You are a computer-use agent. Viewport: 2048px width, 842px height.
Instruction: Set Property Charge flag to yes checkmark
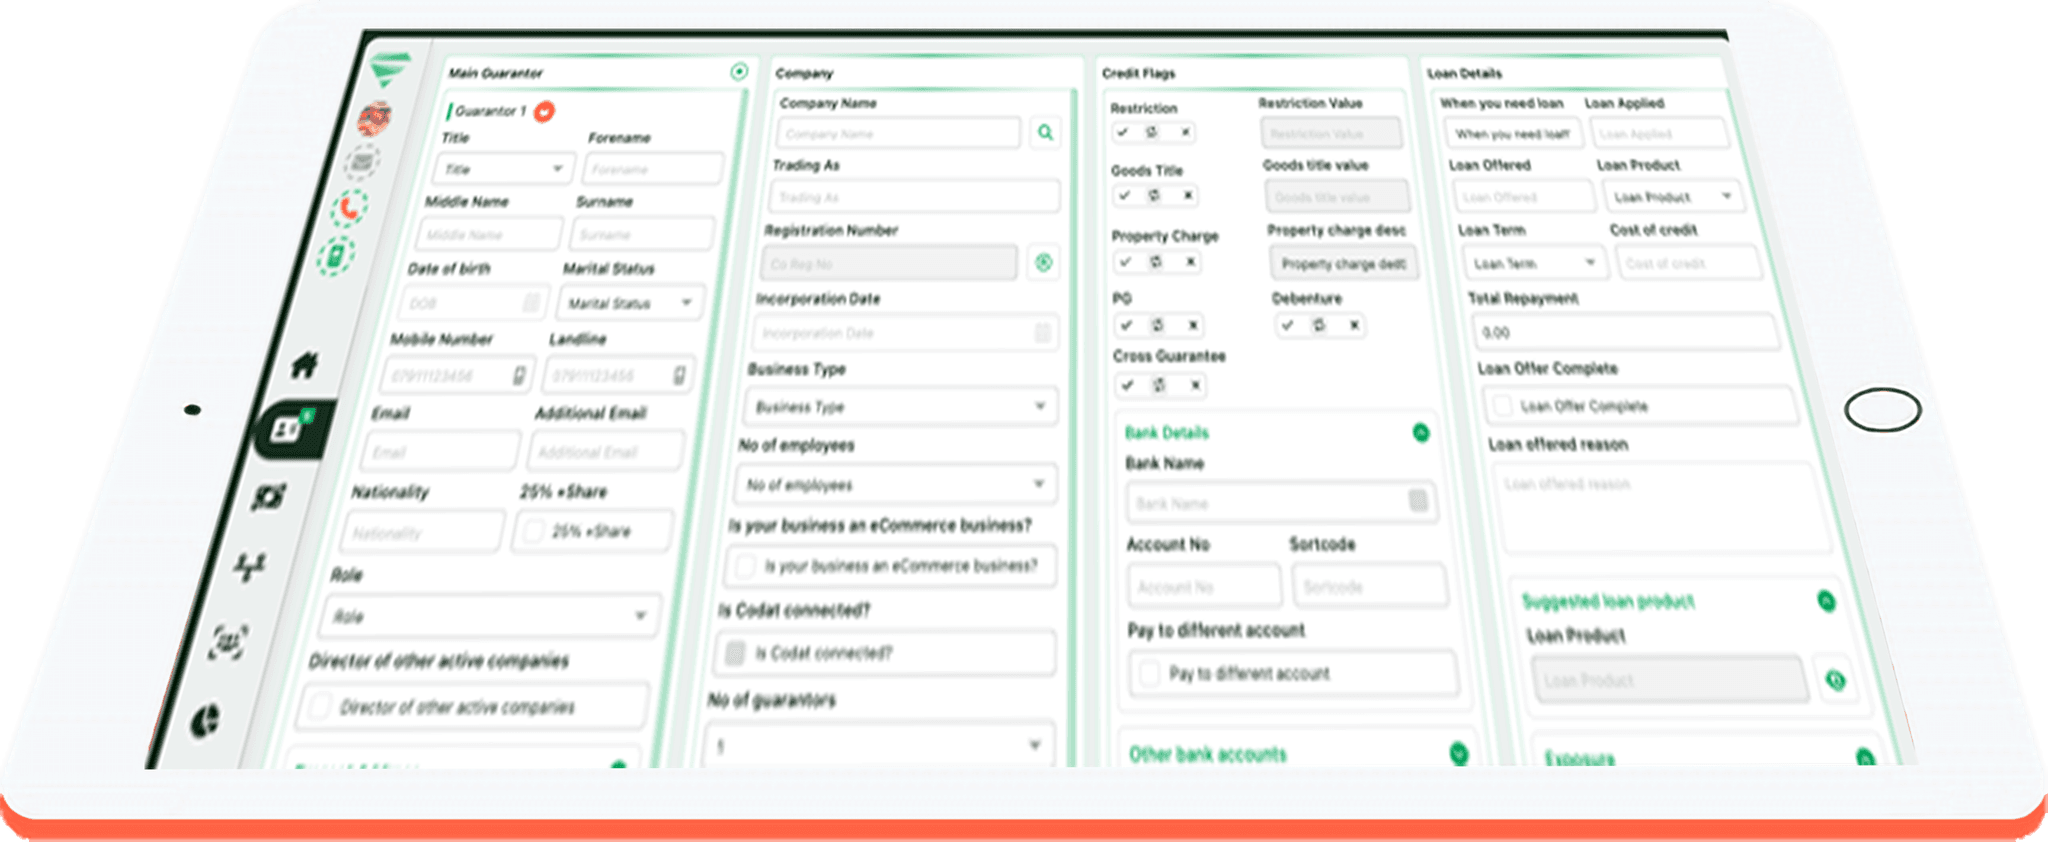1126,262
